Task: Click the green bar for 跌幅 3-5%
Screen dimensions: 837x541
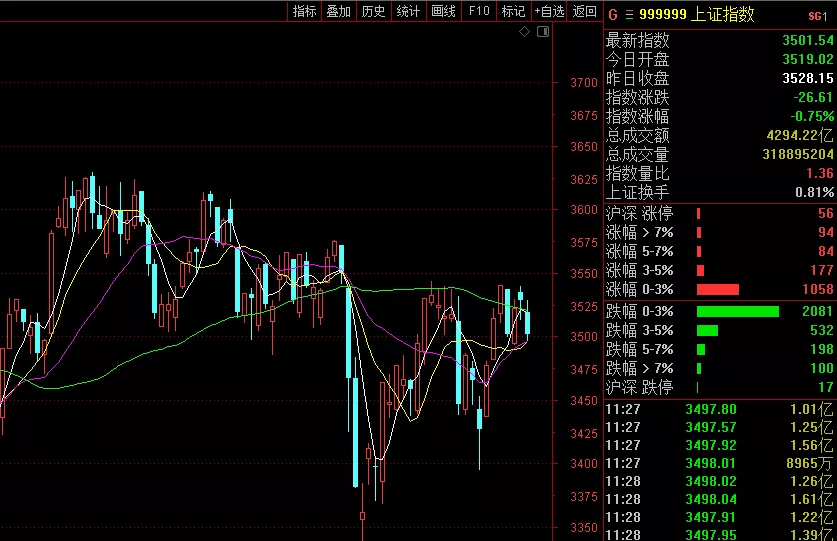Action: pos(707,331)
